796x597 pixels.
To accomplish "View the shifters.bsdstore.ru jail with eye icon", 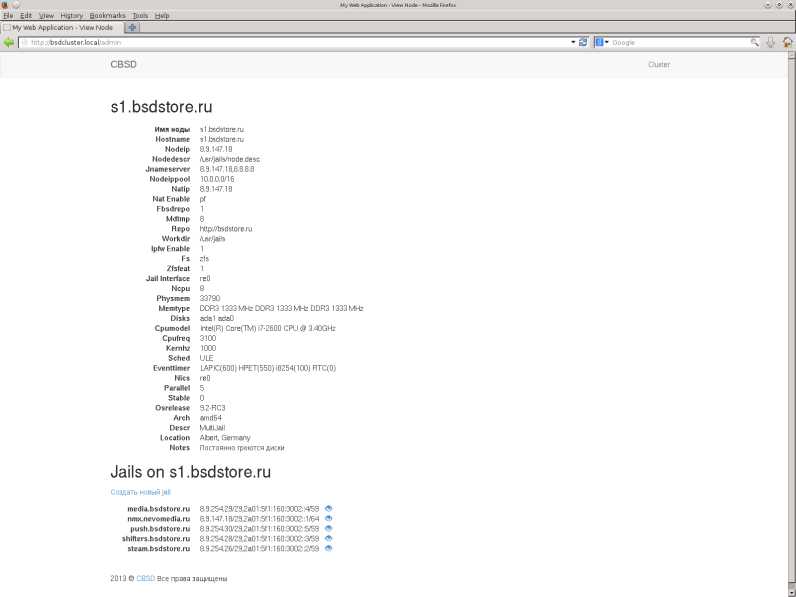I will coord(328,539).
